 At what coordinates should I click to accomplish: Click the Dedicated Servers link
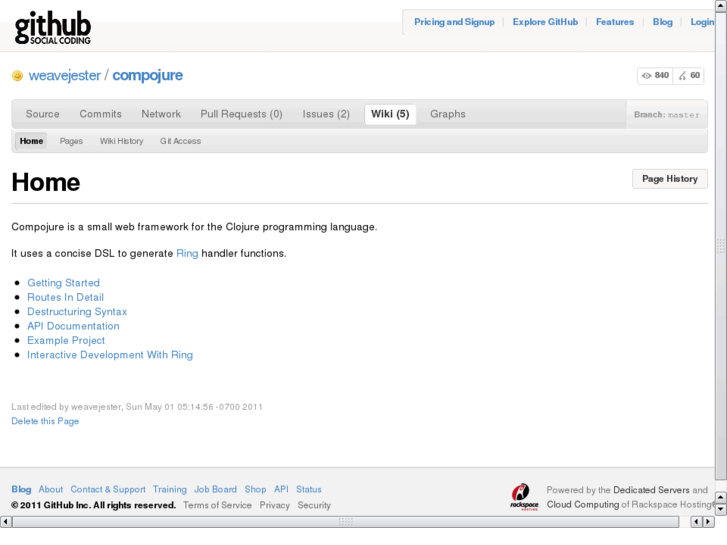(651, 490)
